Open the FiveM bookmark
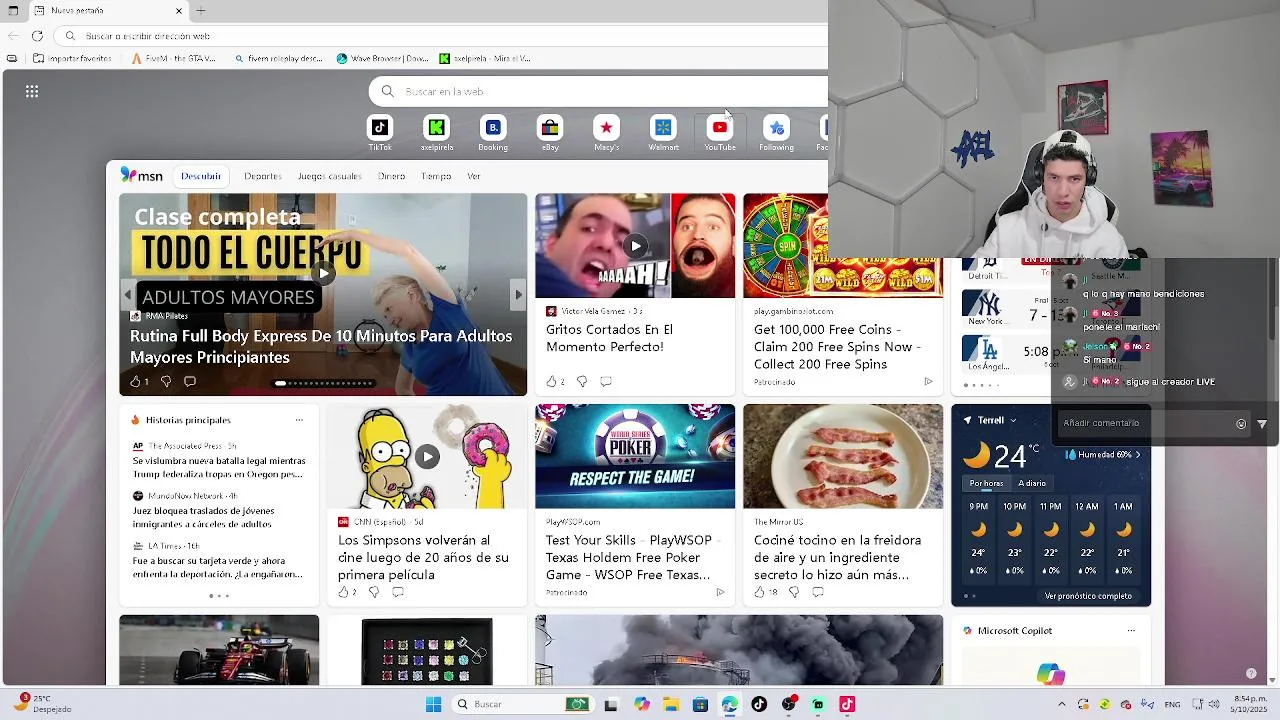This screenshot has width=1280, height=720. point(174,59)
